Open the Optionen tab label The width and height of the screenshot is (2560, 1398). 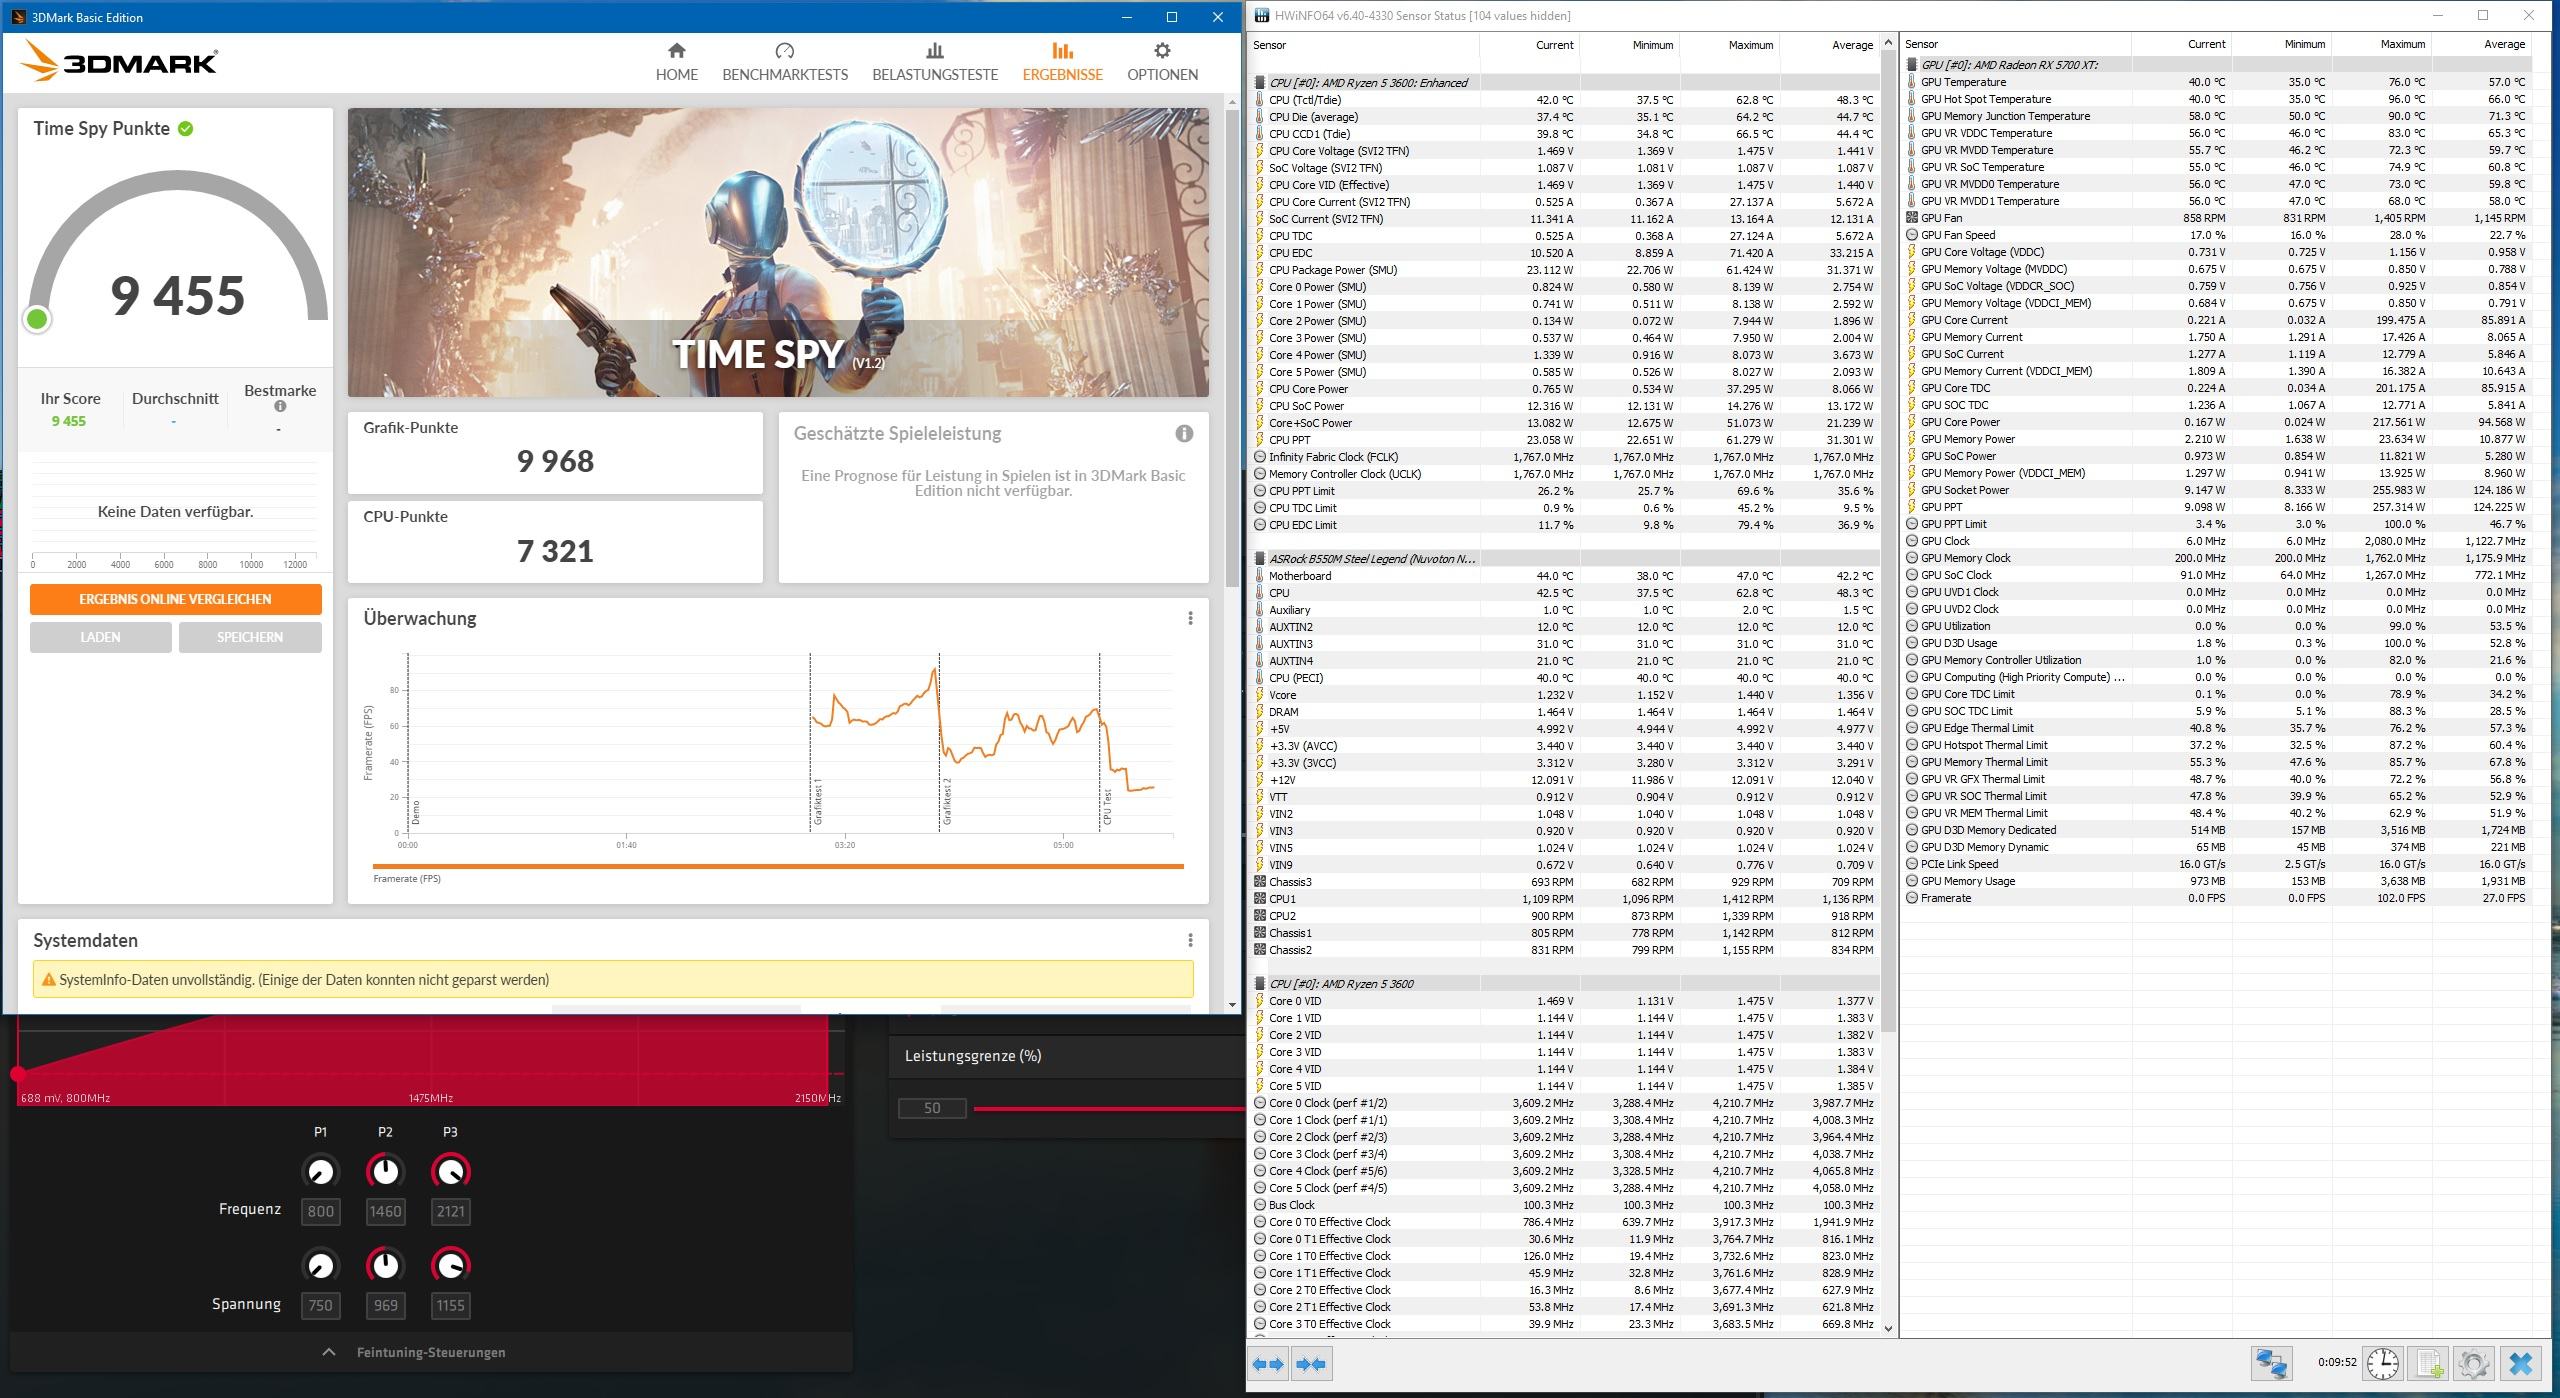click(1162, 75)
